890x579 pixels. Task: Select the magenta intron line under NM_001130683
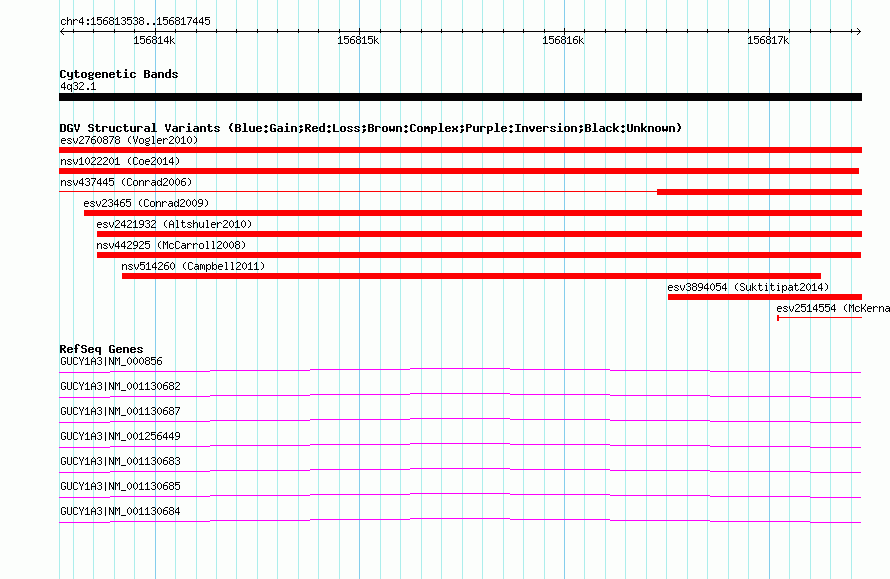click(460, 469)
